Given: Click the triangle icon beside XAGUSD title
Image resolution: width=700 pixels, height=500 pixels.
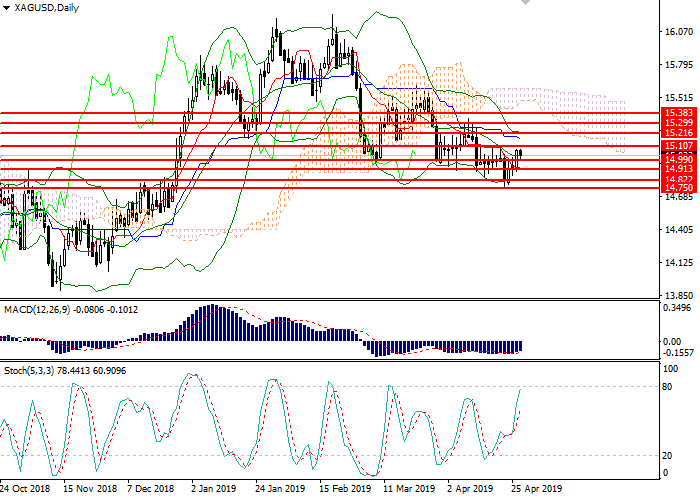Looking at the screenshot, I should 6,8.
